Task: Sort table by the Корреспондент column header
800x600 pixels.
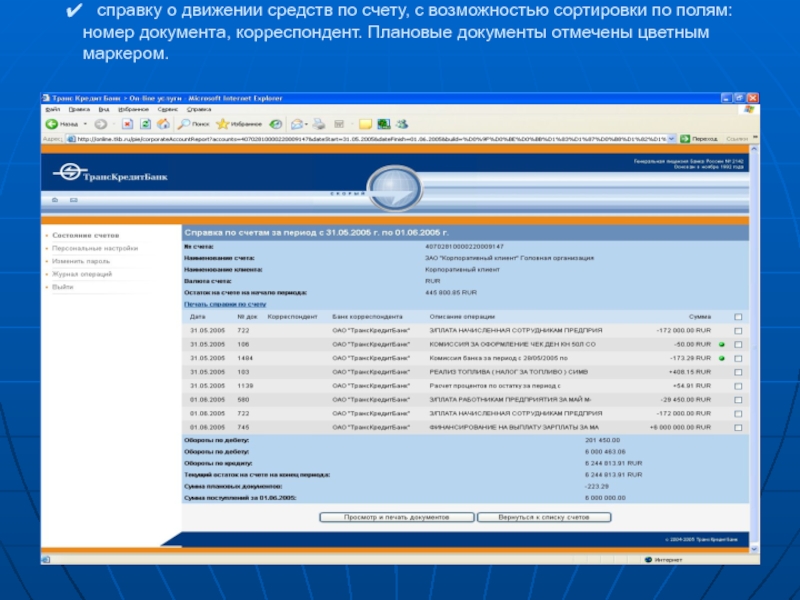Action: click(292, 316)
